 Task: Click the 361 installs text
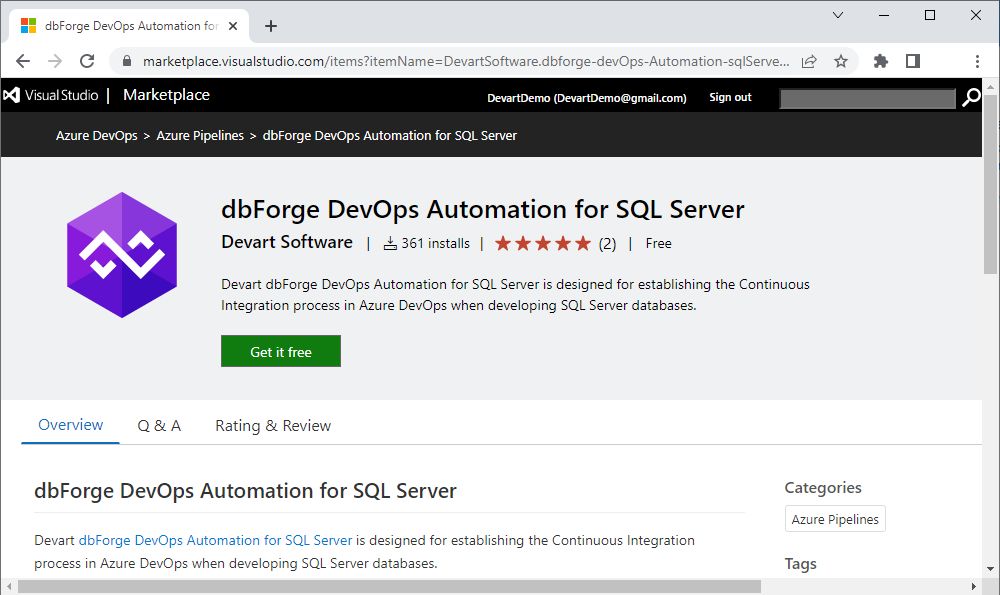pyautogui.click(x=436, y=244)
